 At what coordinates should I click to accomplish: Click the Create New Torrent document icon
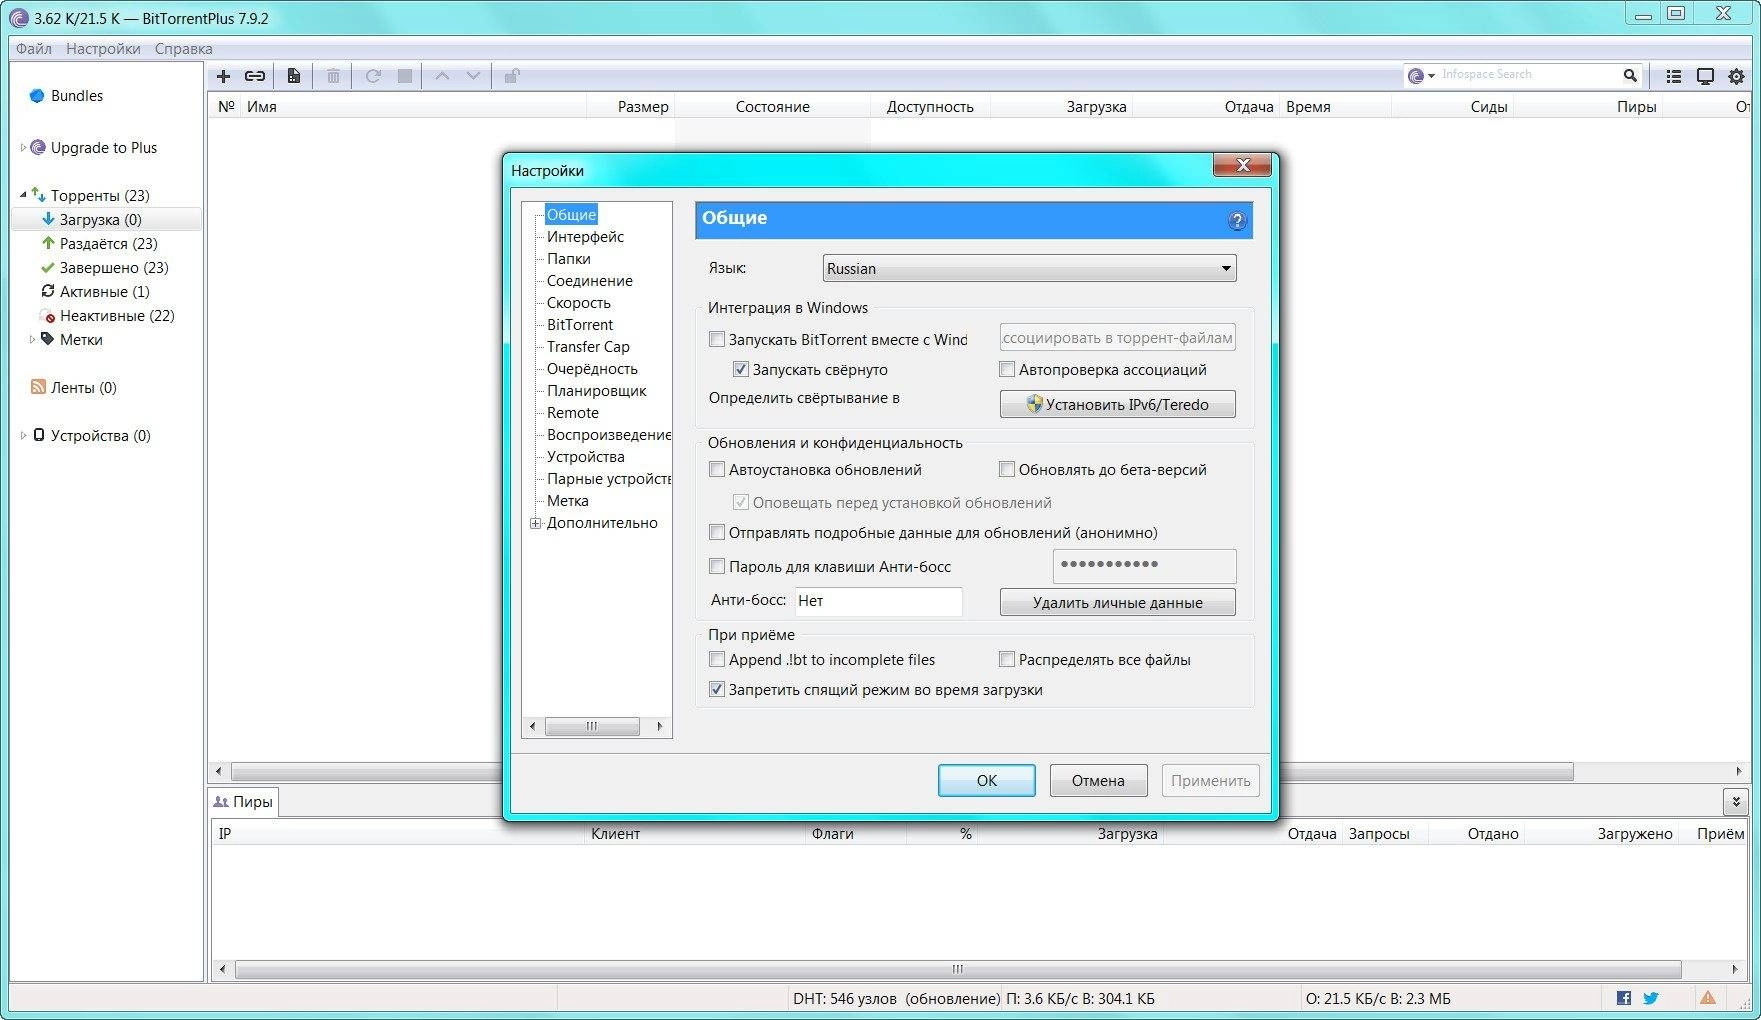[x=293, y=76]
